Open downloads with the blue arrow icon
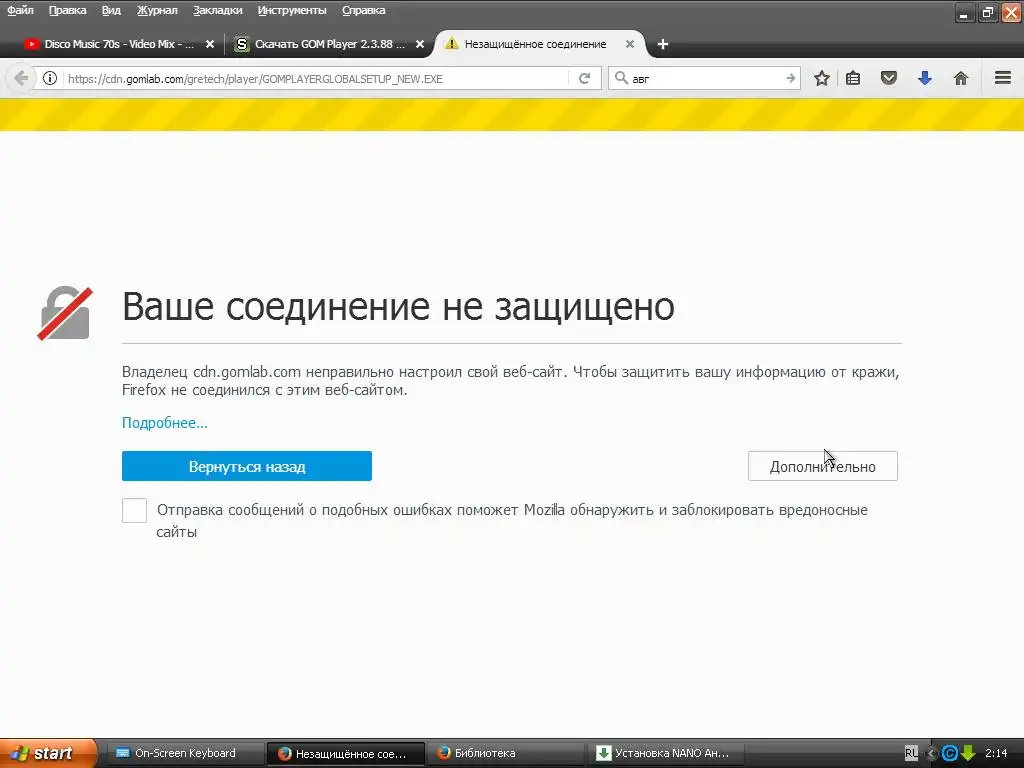Image resolution: width=1024 pixels, height=768 pixels. pyautogui.click(x=925, y=78)
